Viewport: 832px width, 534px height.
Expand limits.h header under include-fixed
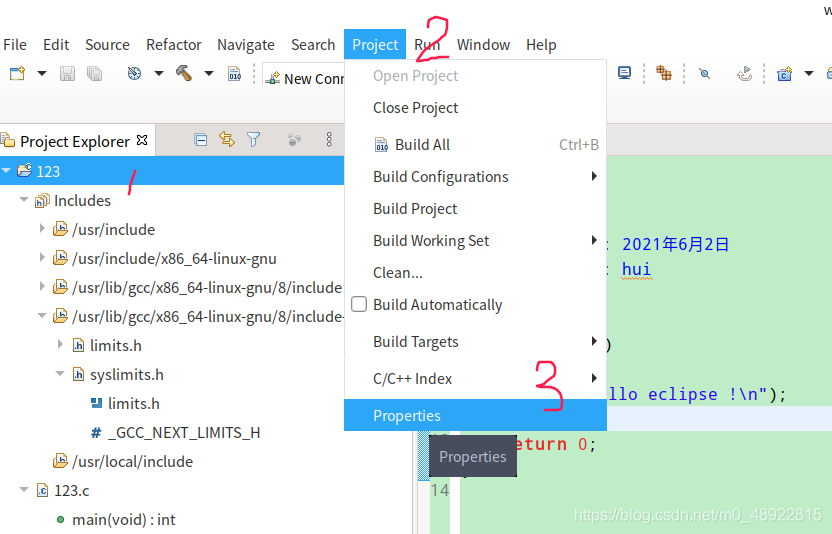tap(60, 344)
